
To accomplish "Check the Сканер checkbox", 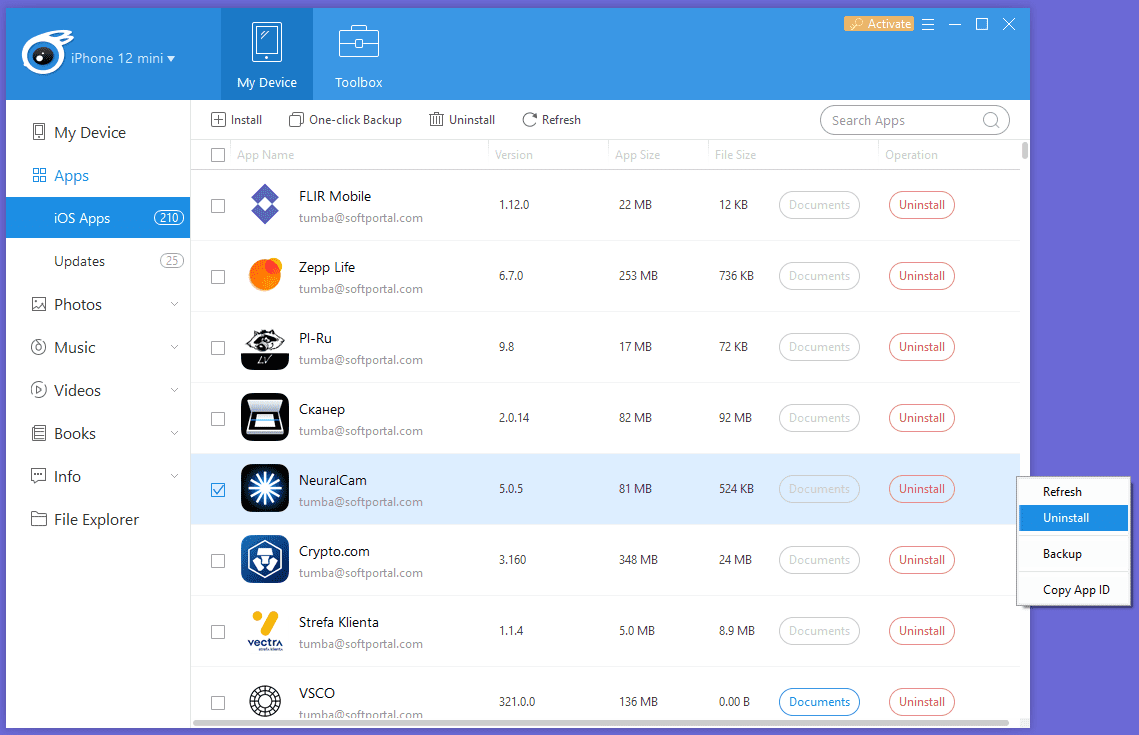I will (218, 419).
